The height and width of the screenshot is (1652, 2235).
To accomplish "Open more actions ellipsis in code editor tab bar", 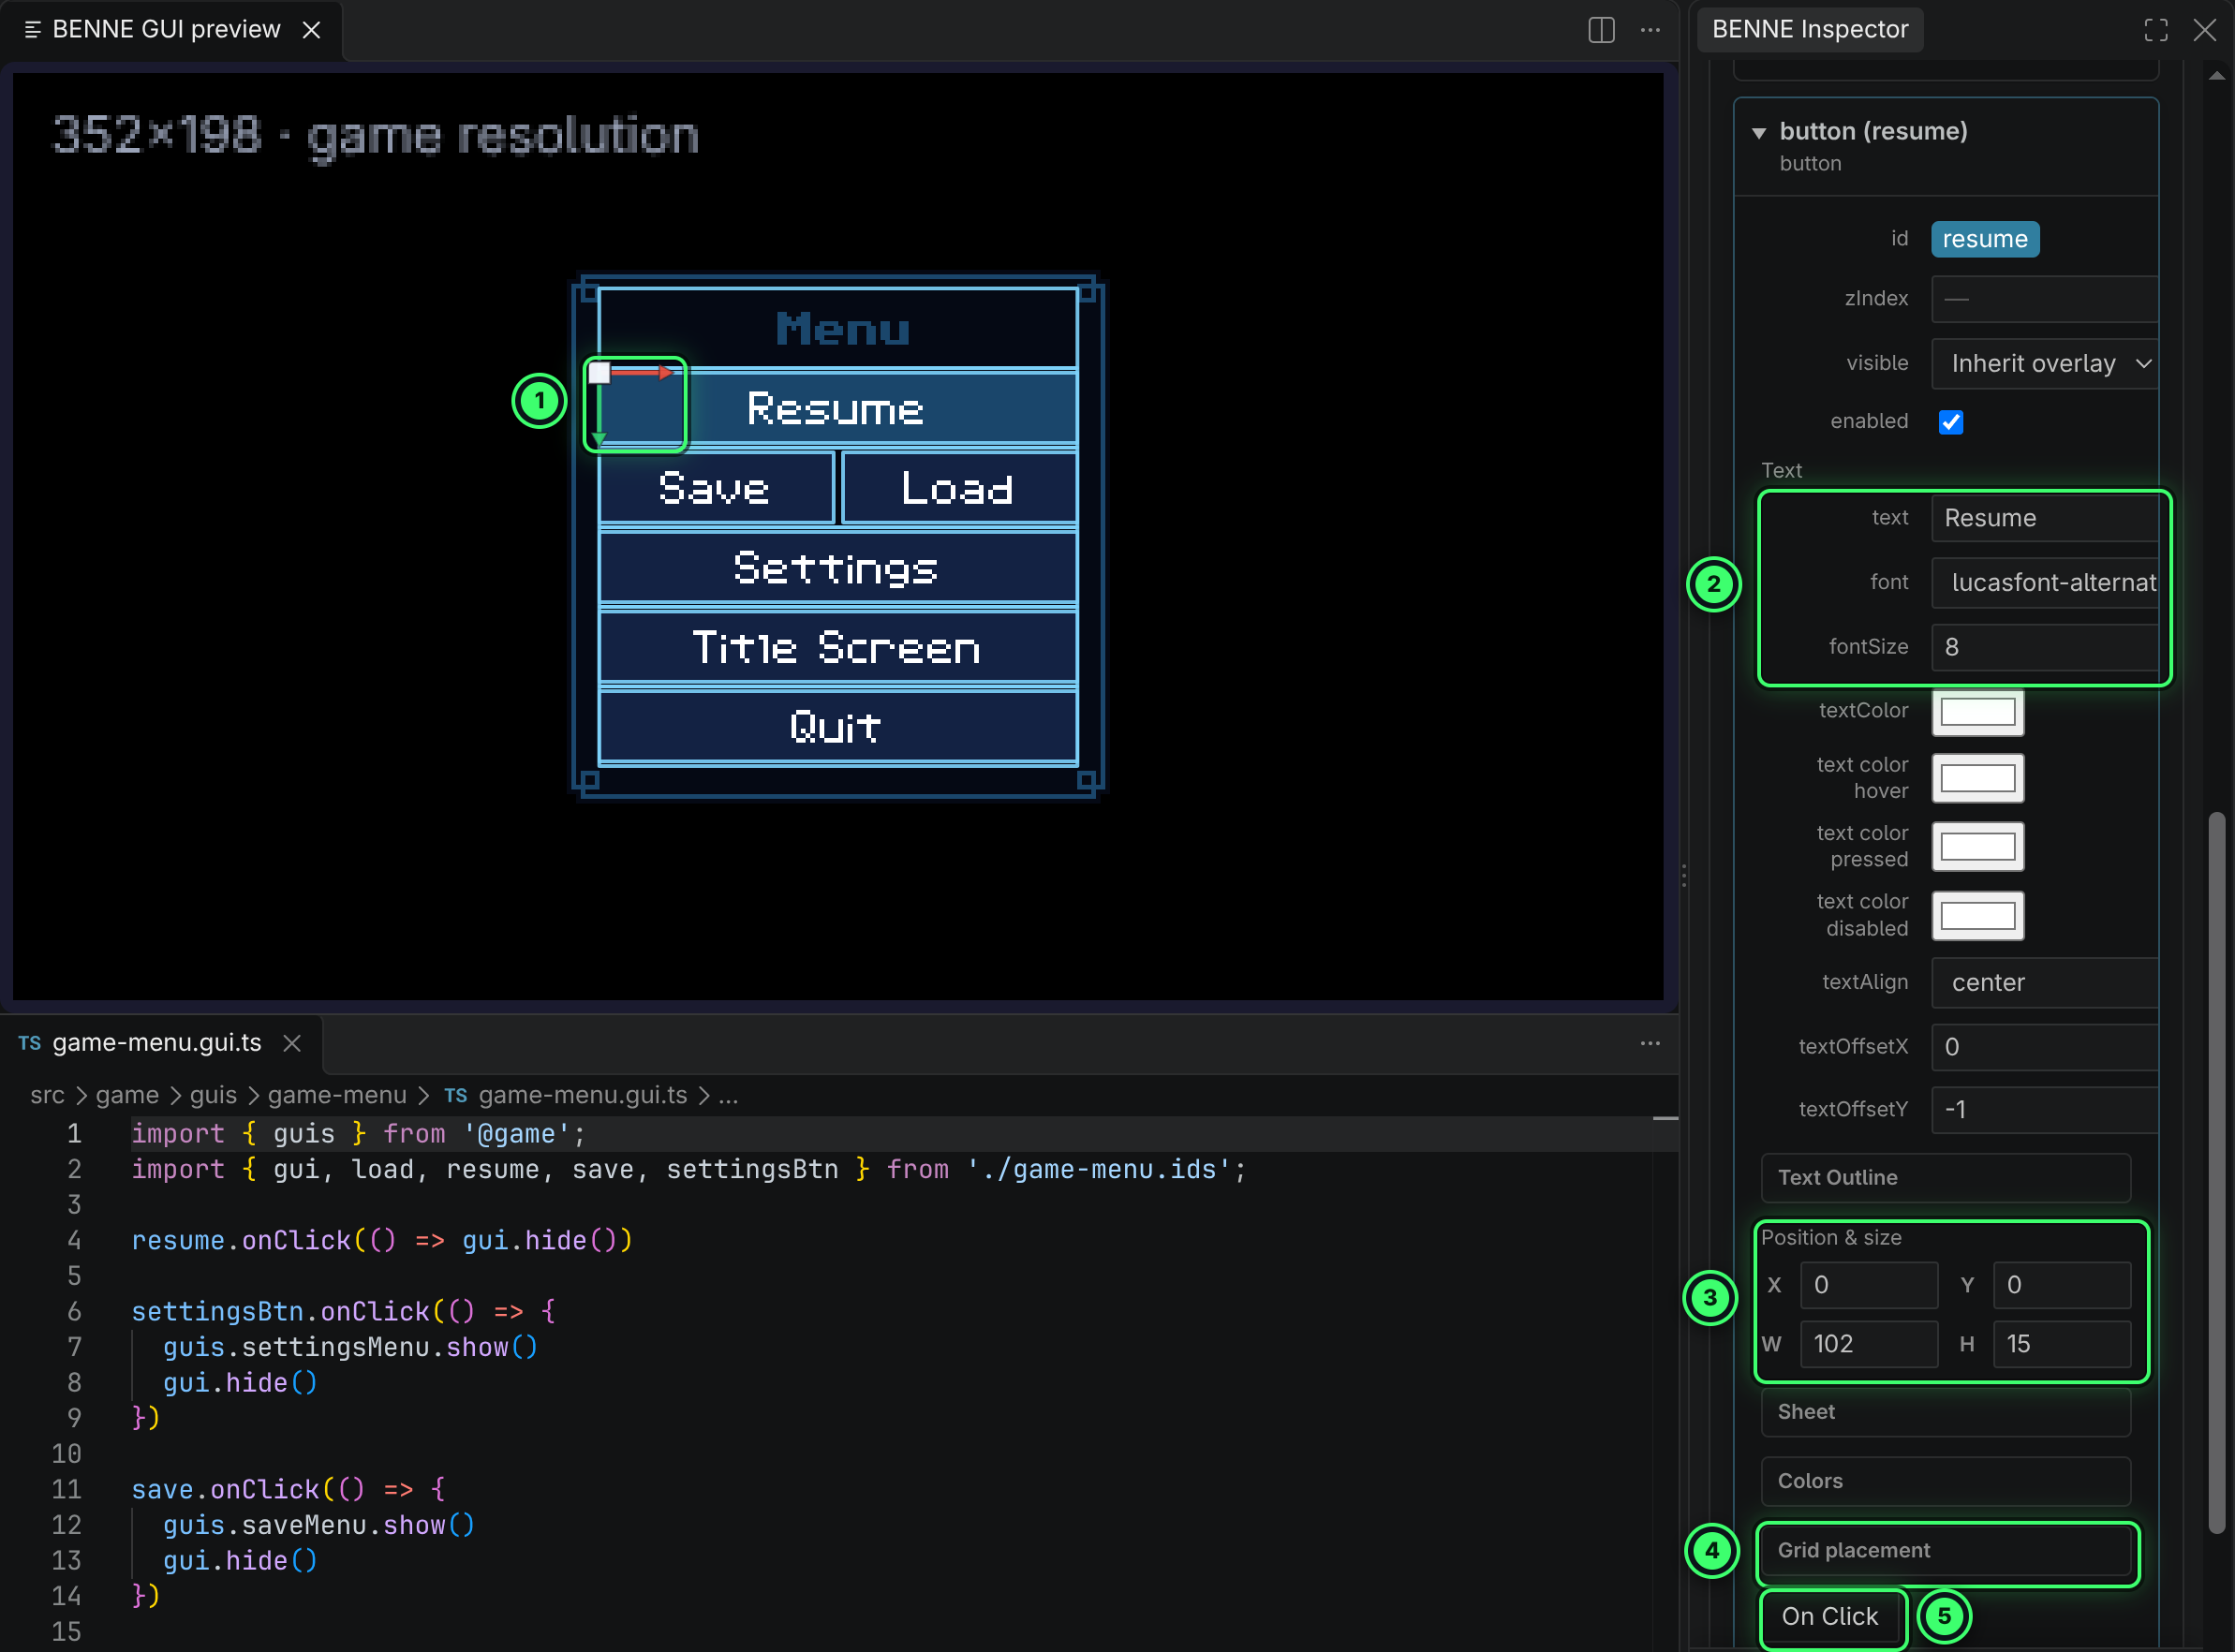I will [x=1650, y=1043].
